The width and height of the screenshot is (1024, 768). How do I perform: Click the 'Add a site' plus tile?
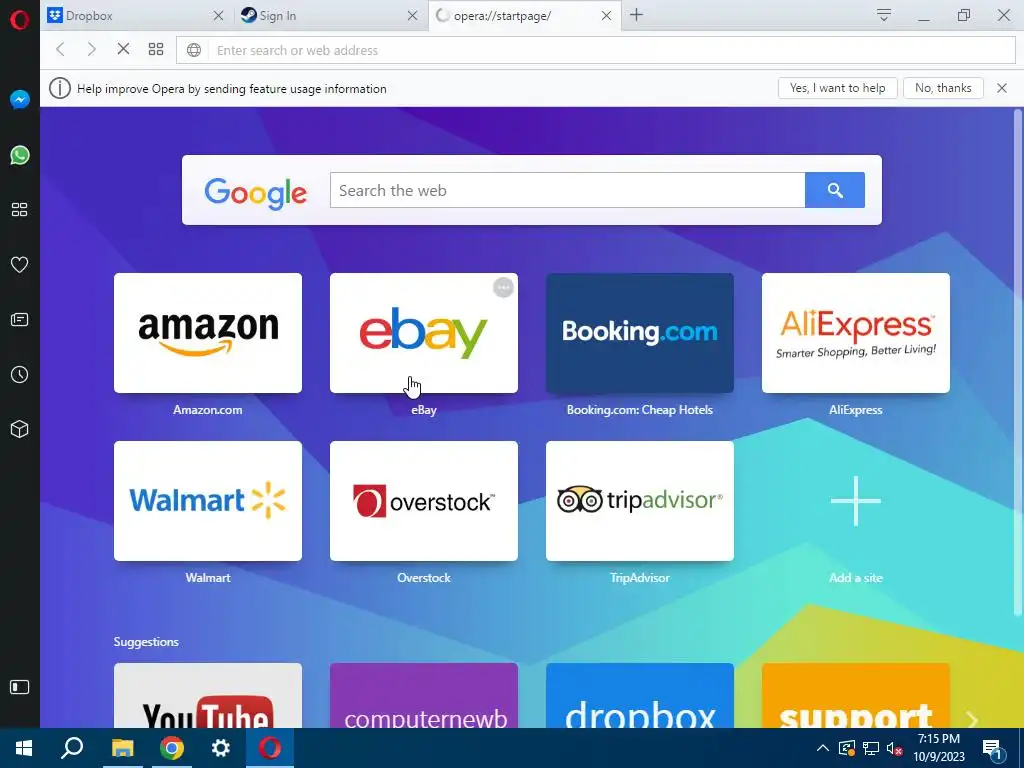click(x=856, y=501)
